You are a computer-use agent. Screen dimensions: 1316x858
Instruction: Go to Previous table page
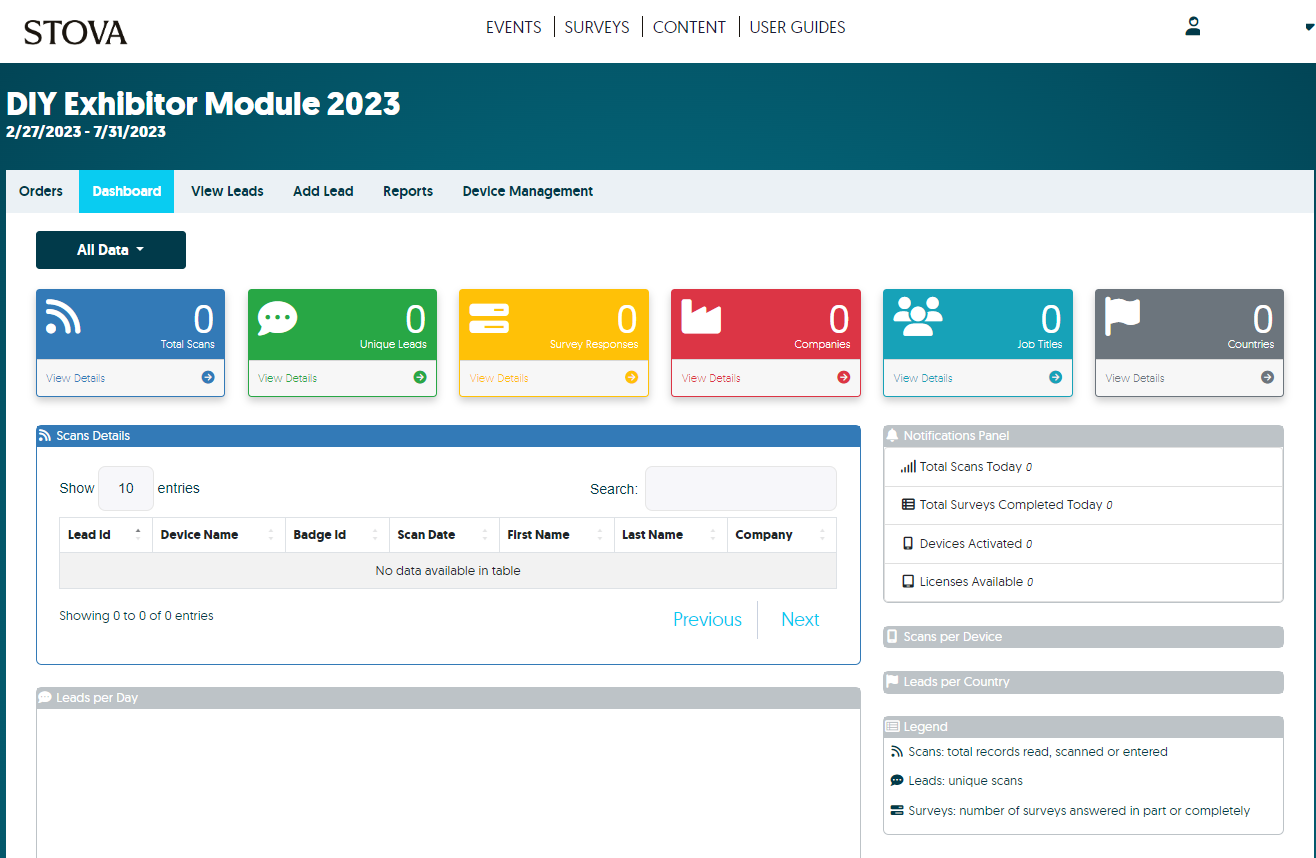point(707,620)
